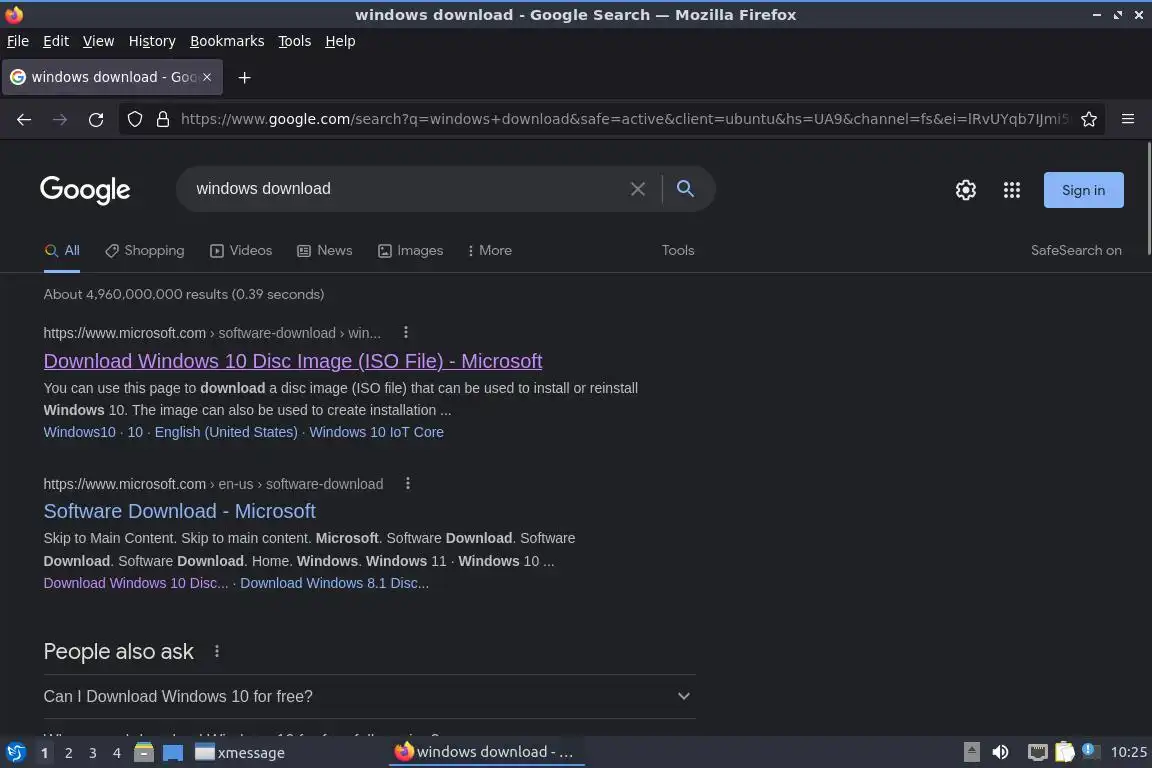Switch to workspace 4 in the pager
The height and width of the screenshot is (768, 1152).
pyautogui.click(x=117, y=753)
